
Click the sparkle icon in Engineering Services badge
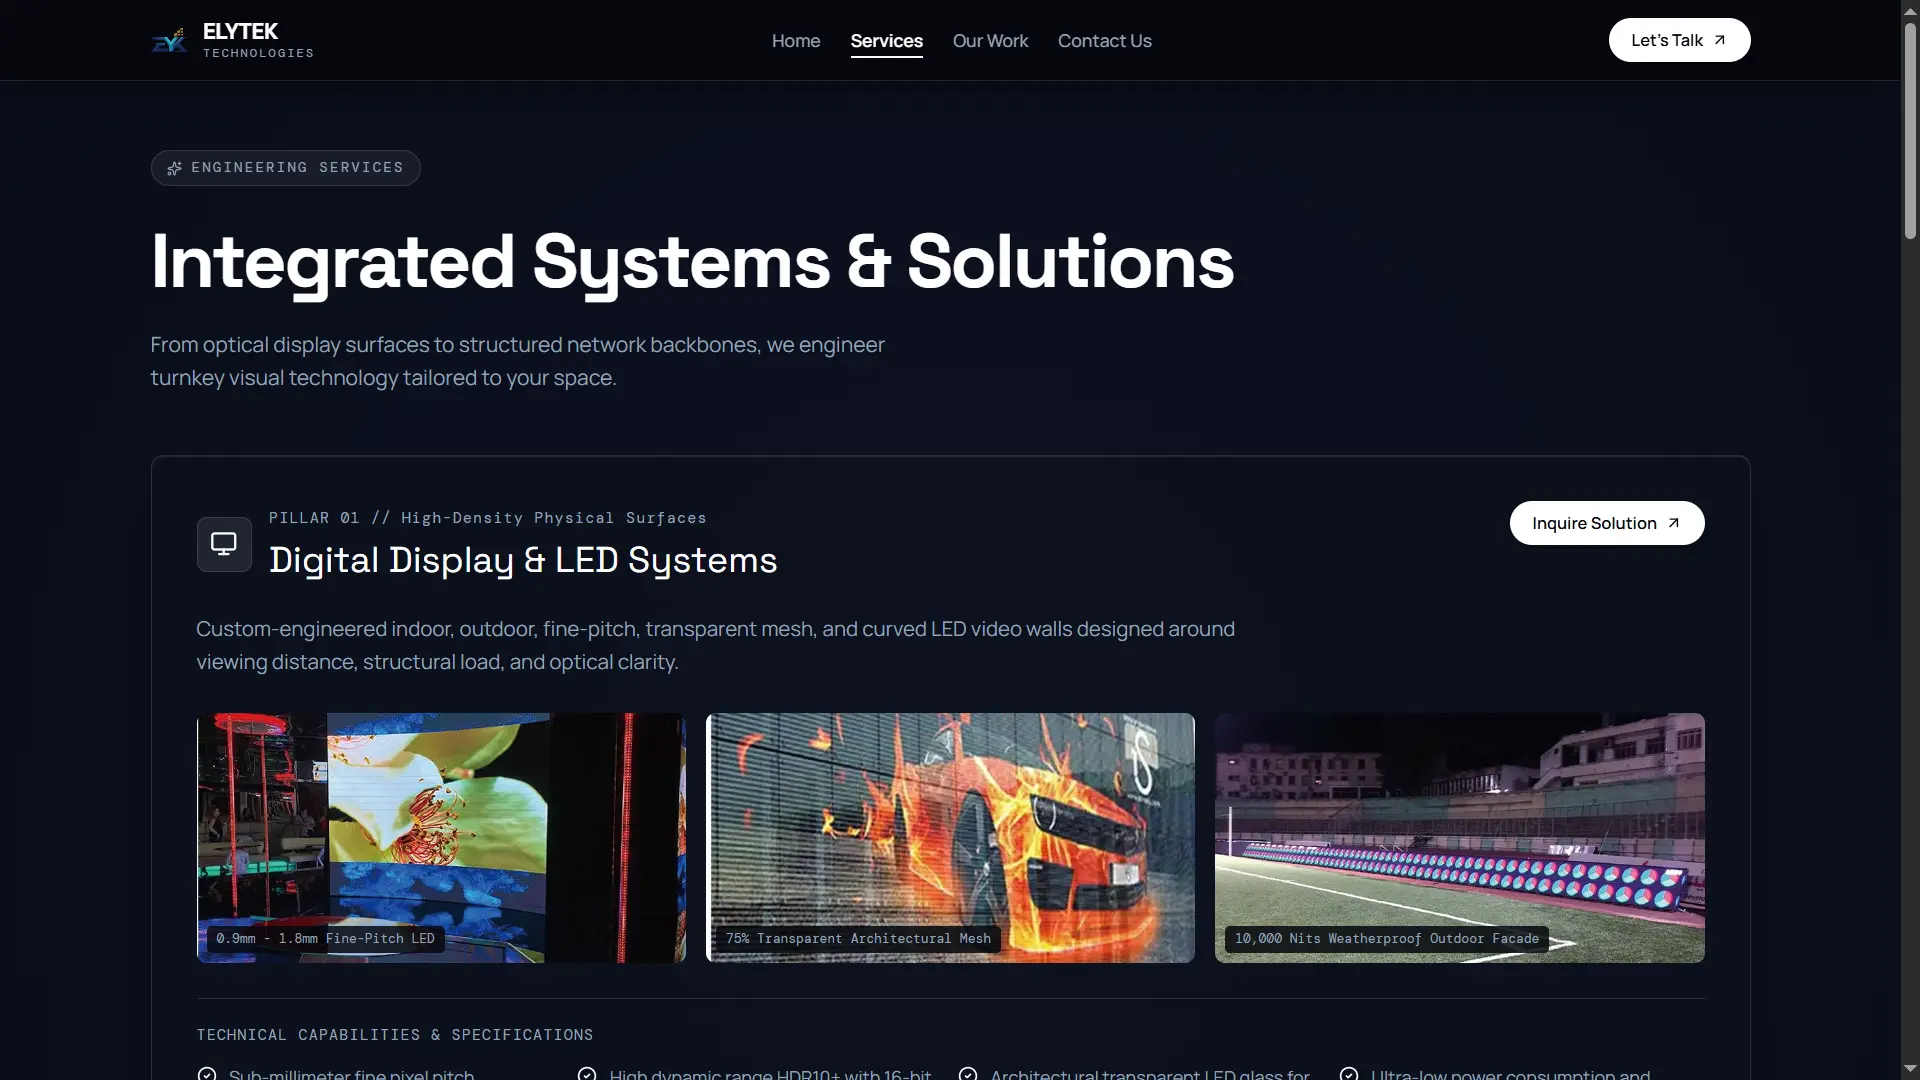tap(174, 168)
